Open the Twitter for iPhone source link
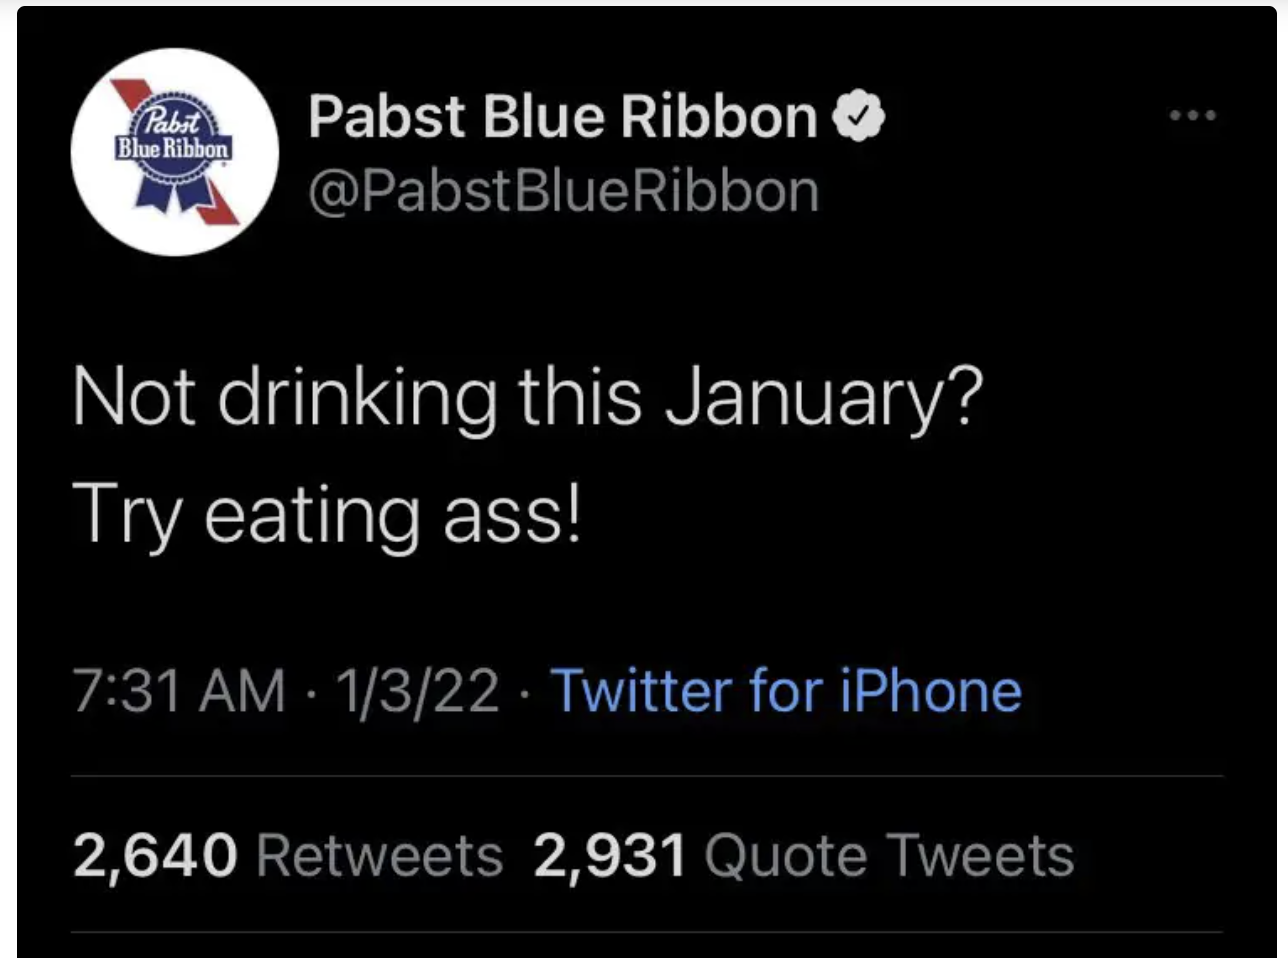Screen dimensions: 1288x958 coord(787,691)
